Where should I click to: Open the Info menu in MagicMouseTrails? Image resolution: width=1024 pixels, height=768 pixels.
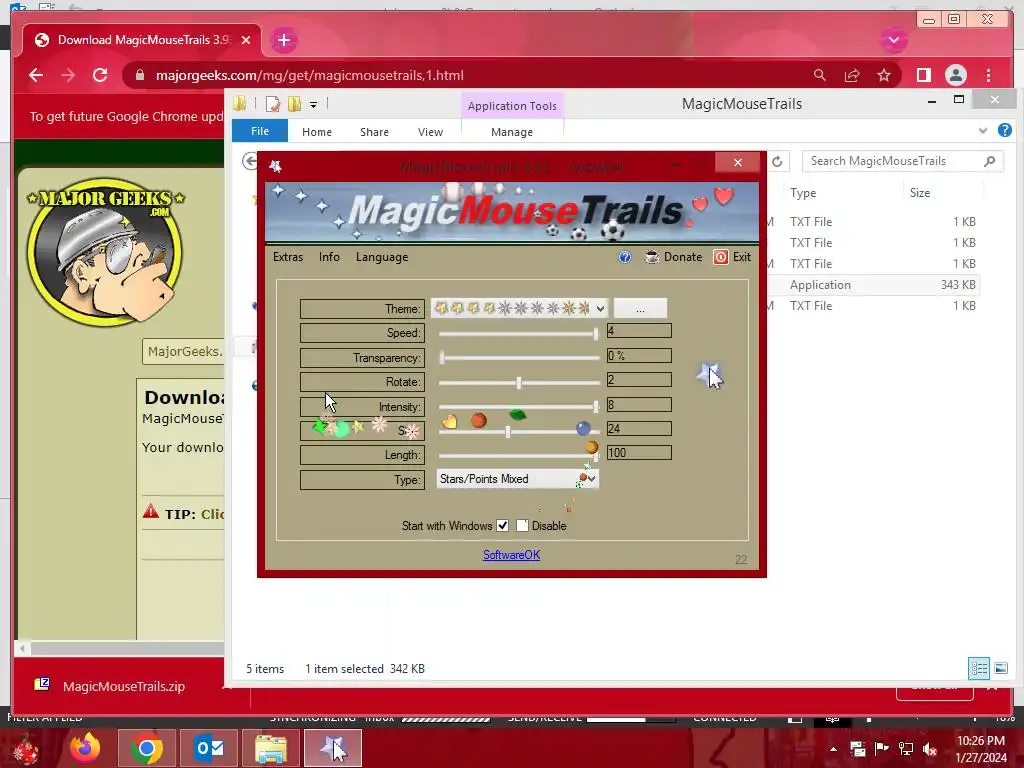tap(329, 257)
